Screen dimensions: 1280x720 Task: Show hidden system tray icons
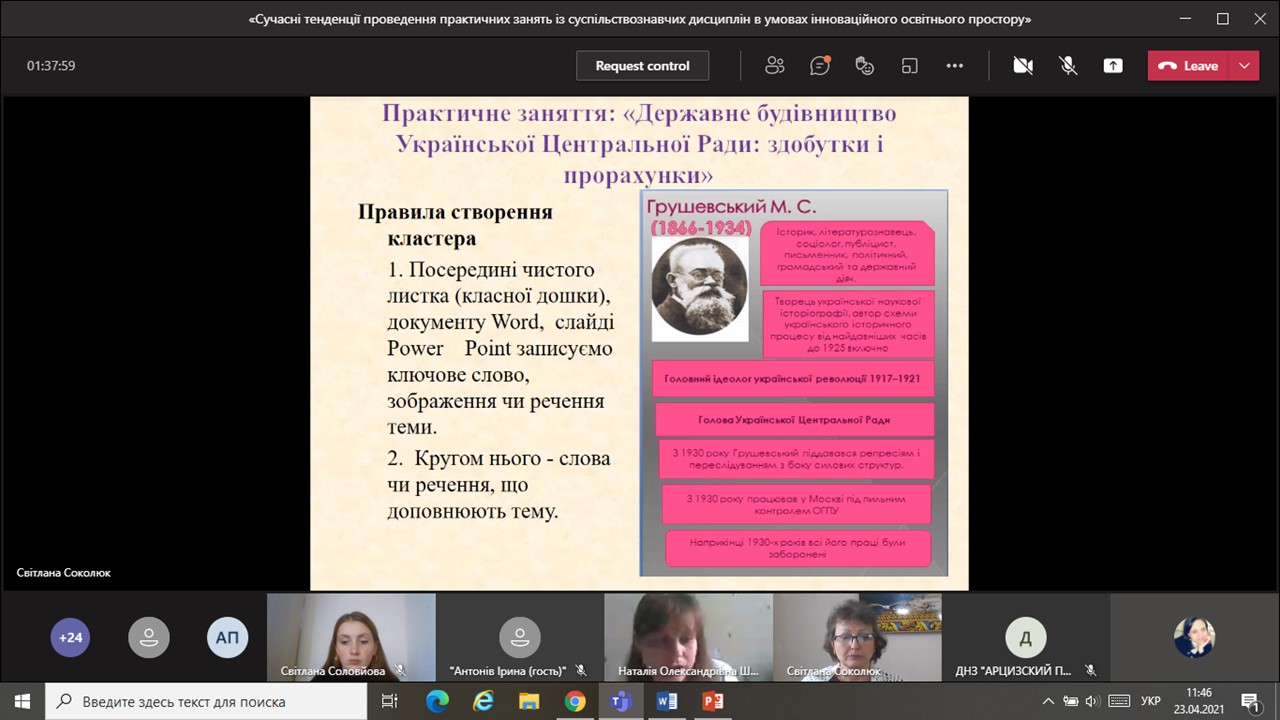coord(1048,701)
